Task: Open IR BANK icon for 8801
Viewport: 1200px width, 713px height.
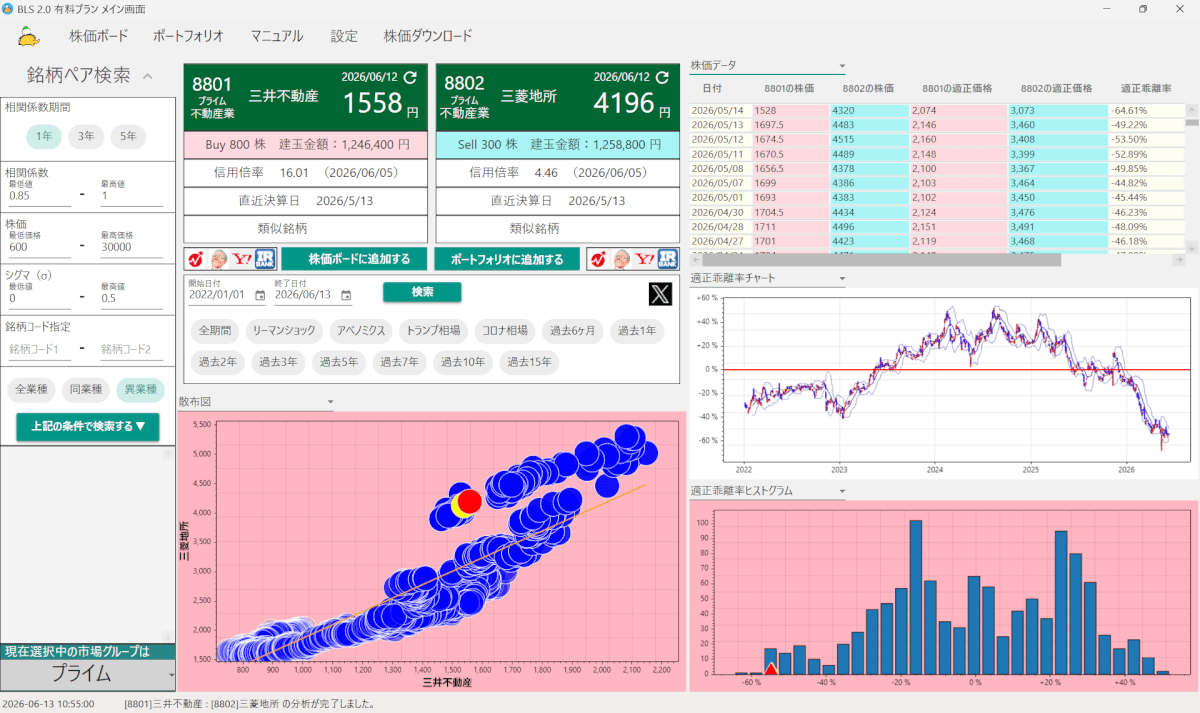Action: pos(265,259)
